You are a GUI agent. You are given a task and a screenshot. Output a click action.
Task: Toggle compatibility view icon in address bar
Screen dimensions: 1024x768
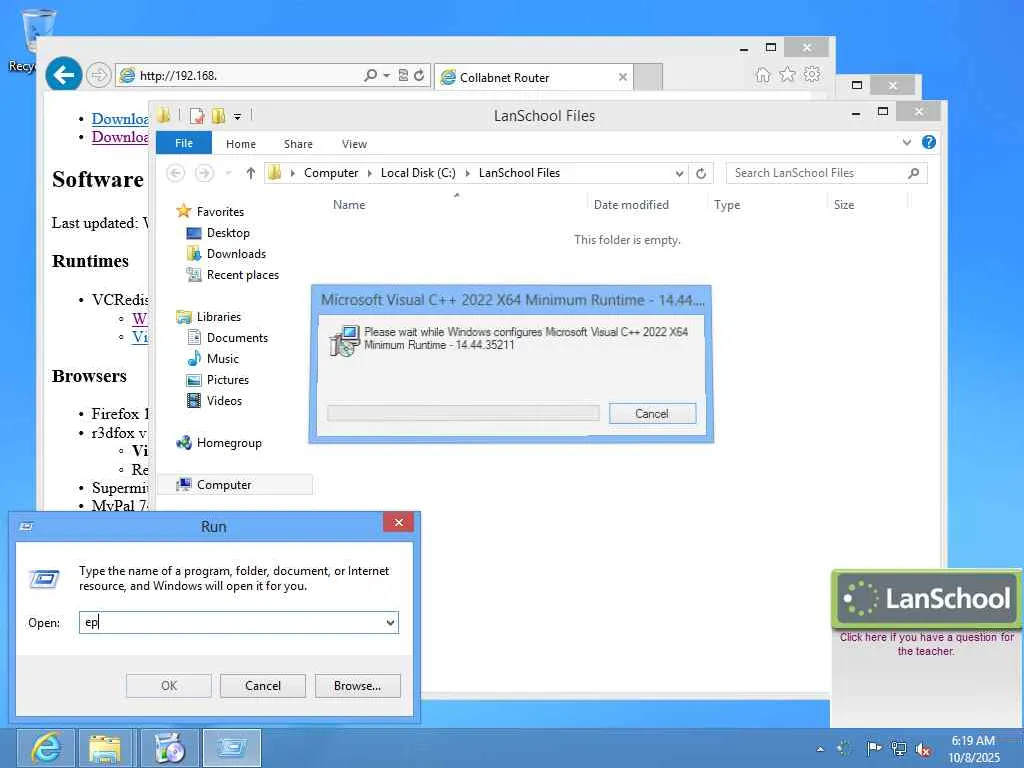tap(404, 75)
